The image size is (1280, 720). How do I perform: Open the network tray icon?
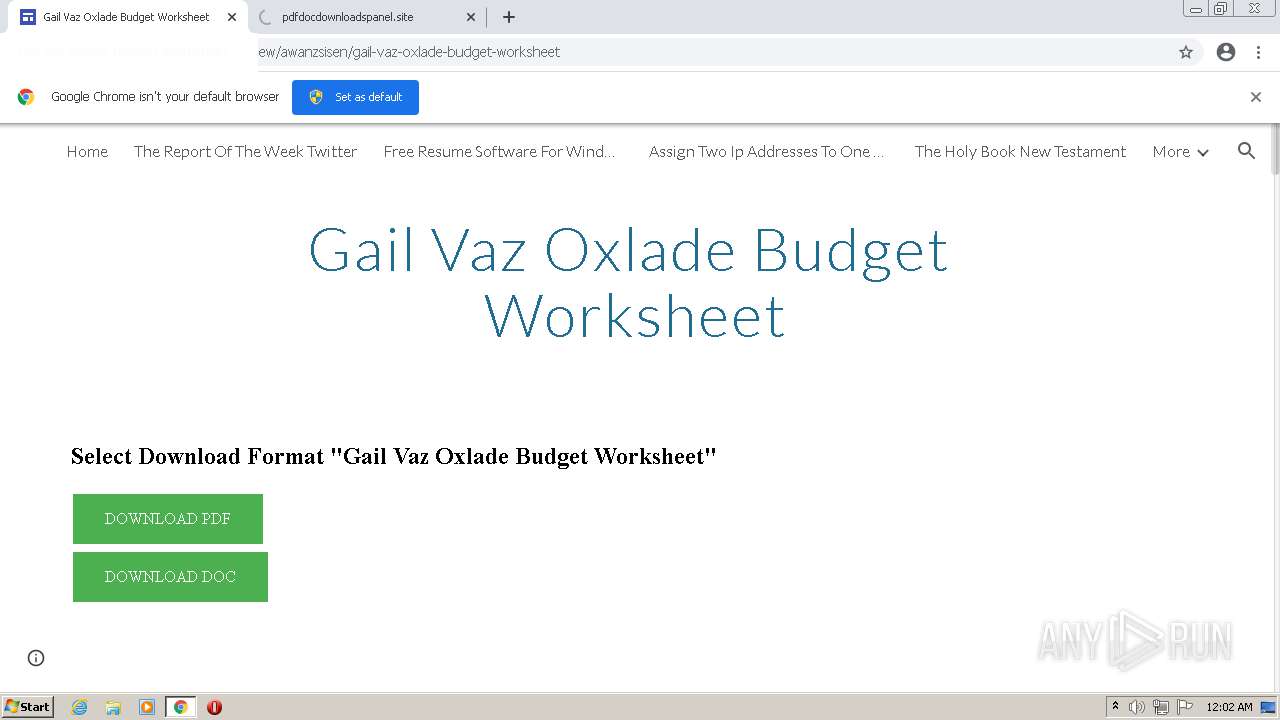click(x=1161, y=707)
